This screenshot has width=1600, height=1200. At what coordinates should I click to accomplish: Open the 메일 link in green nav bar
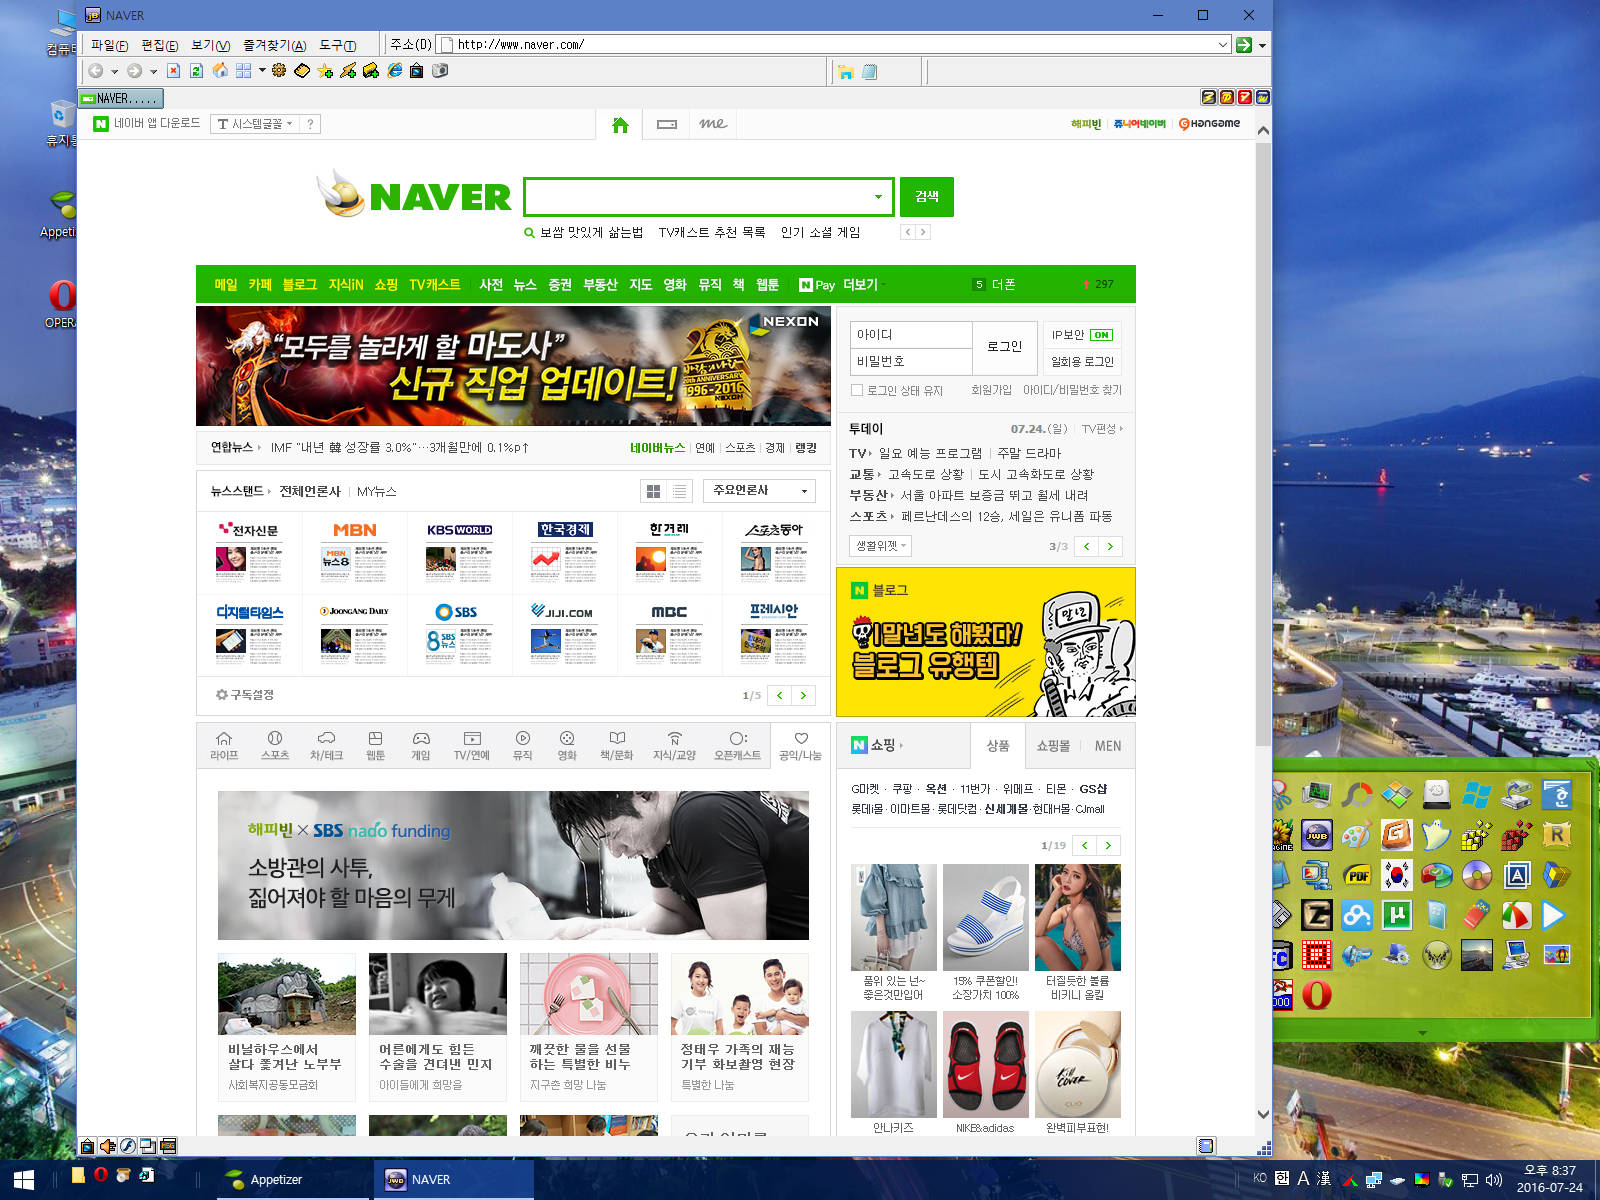(226, 285)
